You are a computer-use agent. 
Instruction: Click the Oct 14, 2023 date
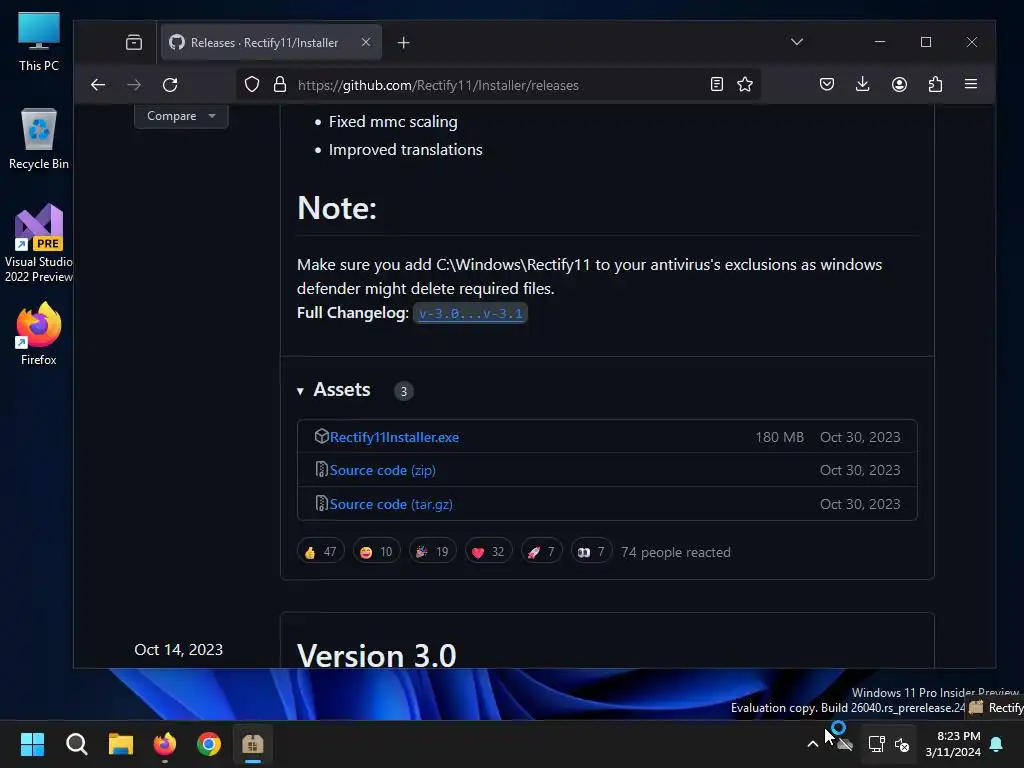point(178,650)
